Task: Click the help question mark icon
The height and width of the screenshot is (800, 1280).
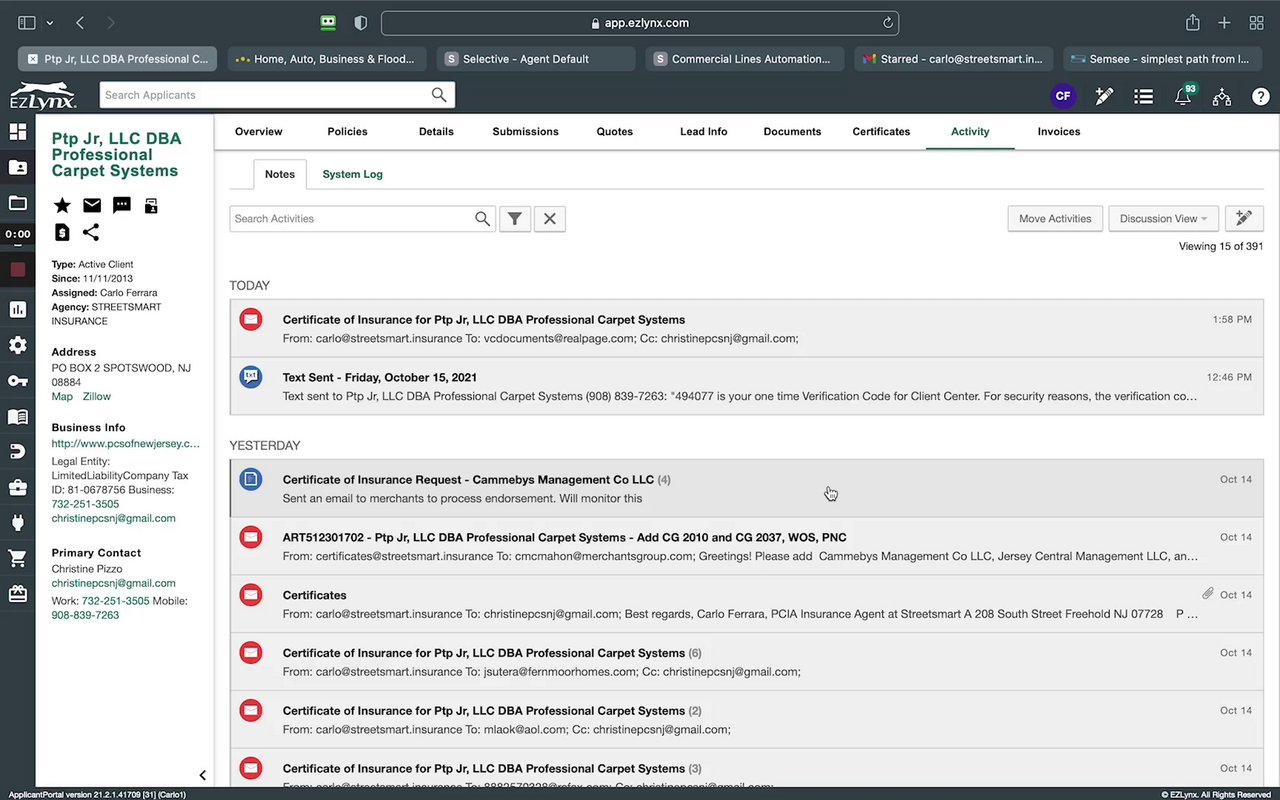Action: click(x=1261, y=96)
